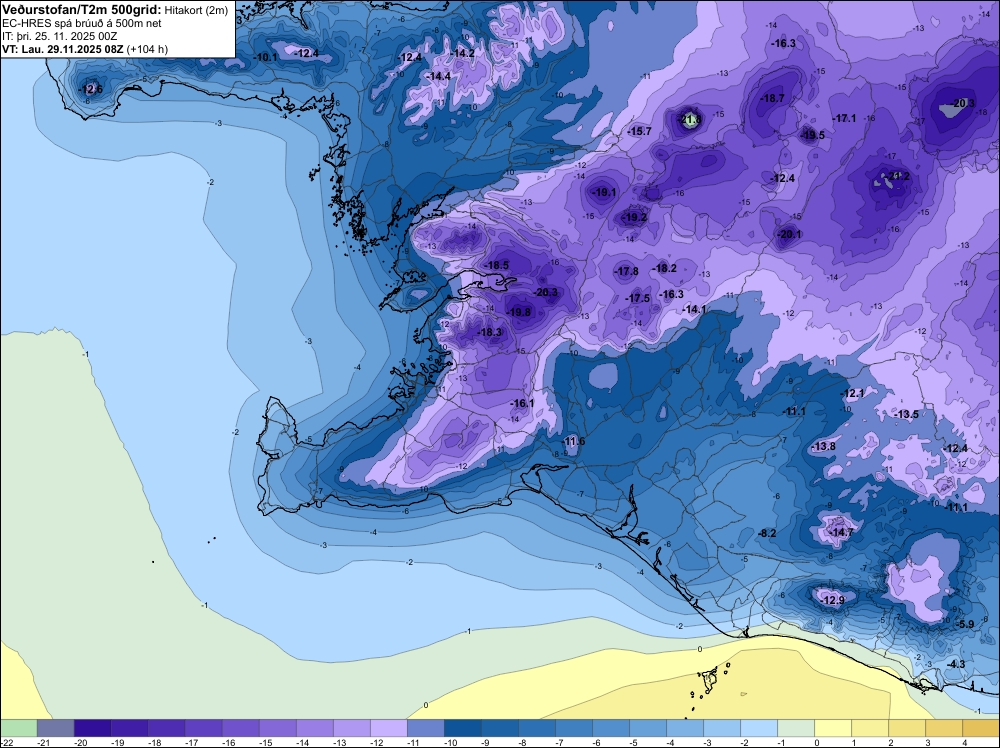The height and width of the screenshot is (748, 1000).
Task: Select the -2 pale blue legend swatch
Action: click(758, 728)
